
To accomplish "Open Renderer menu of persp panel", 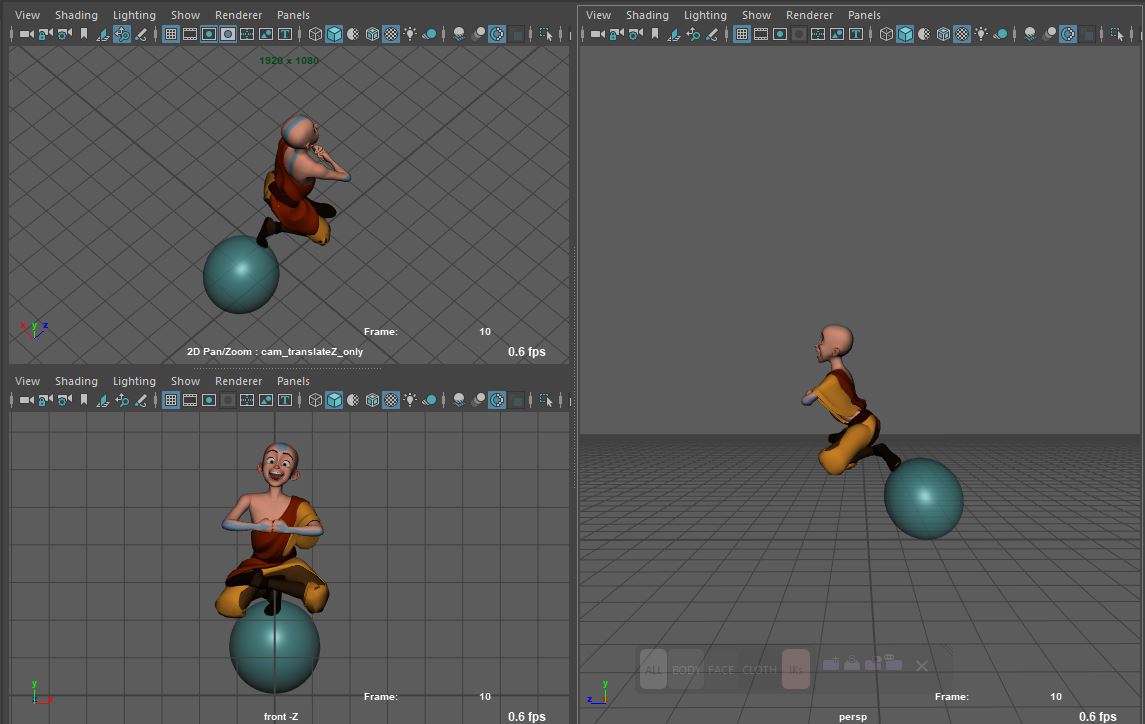I will (x=809, y=15).
